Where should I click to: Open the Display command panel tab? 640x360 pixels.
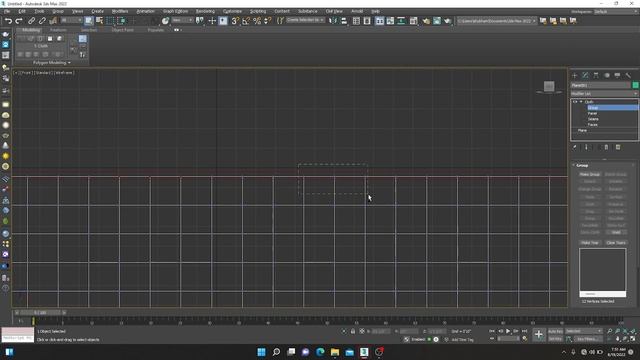pyautogui.click(x=618, y=76)
